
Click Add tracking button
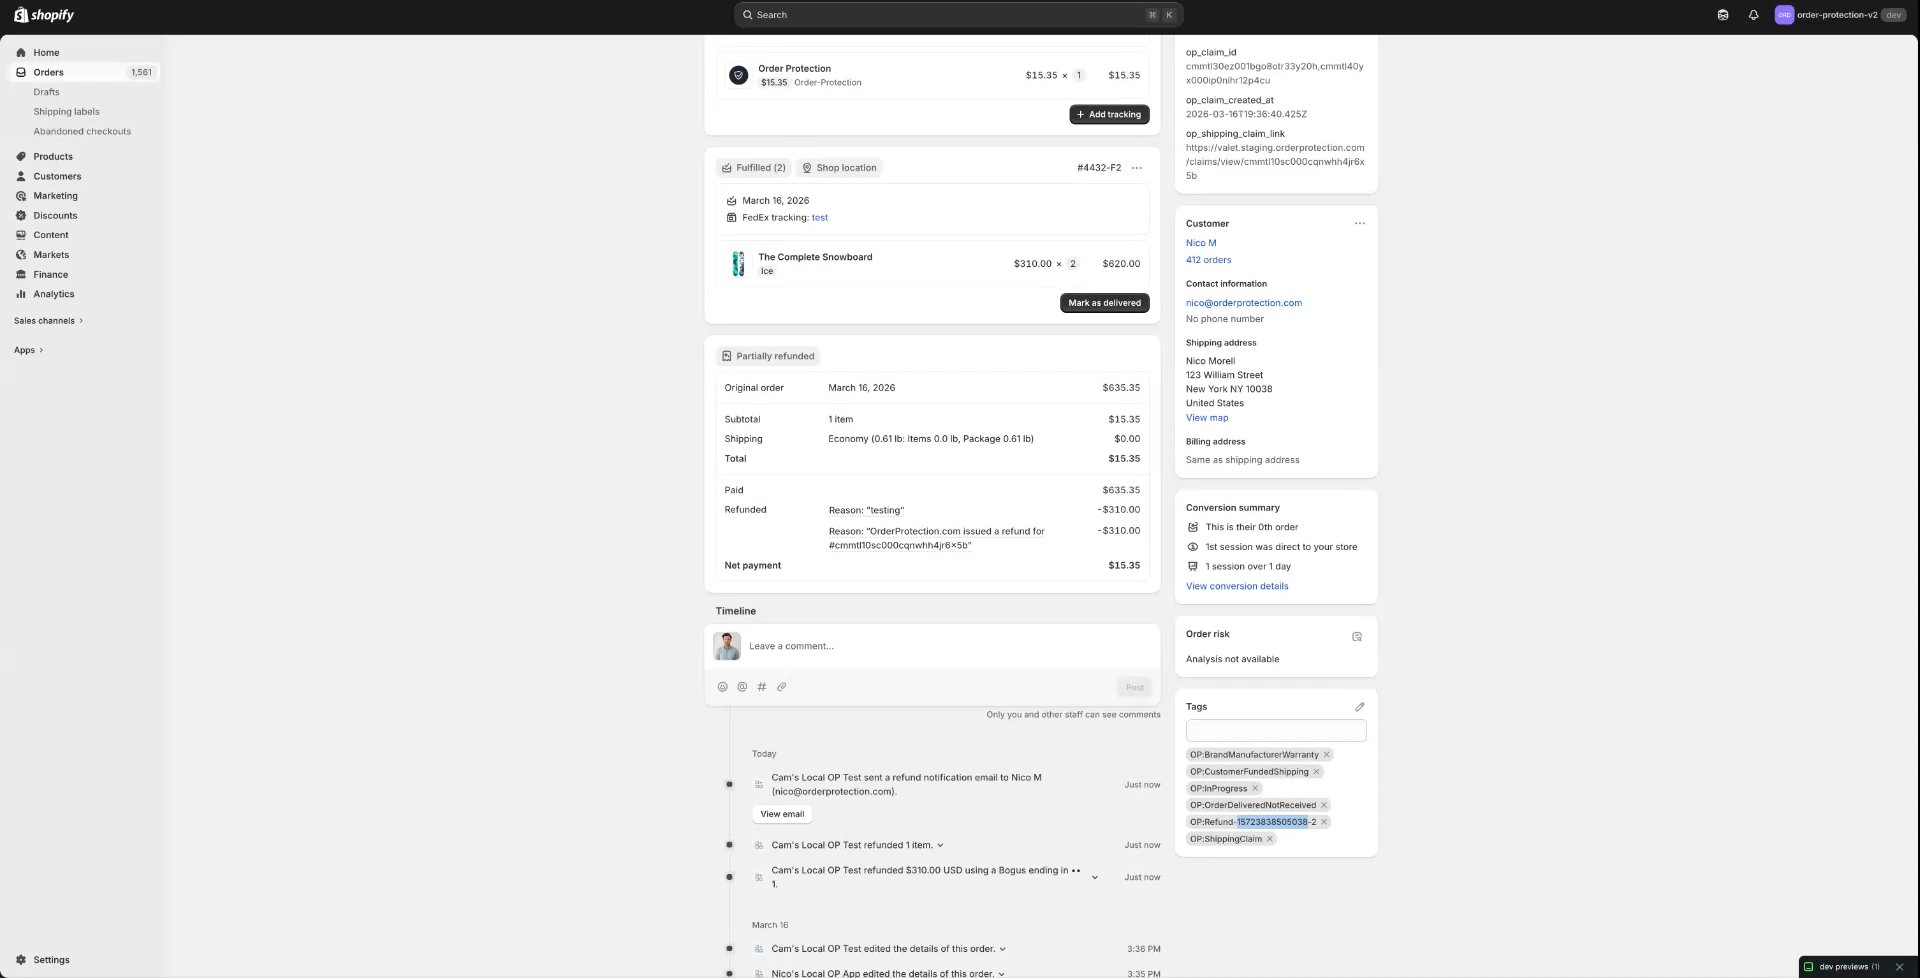click(1109, 114)
